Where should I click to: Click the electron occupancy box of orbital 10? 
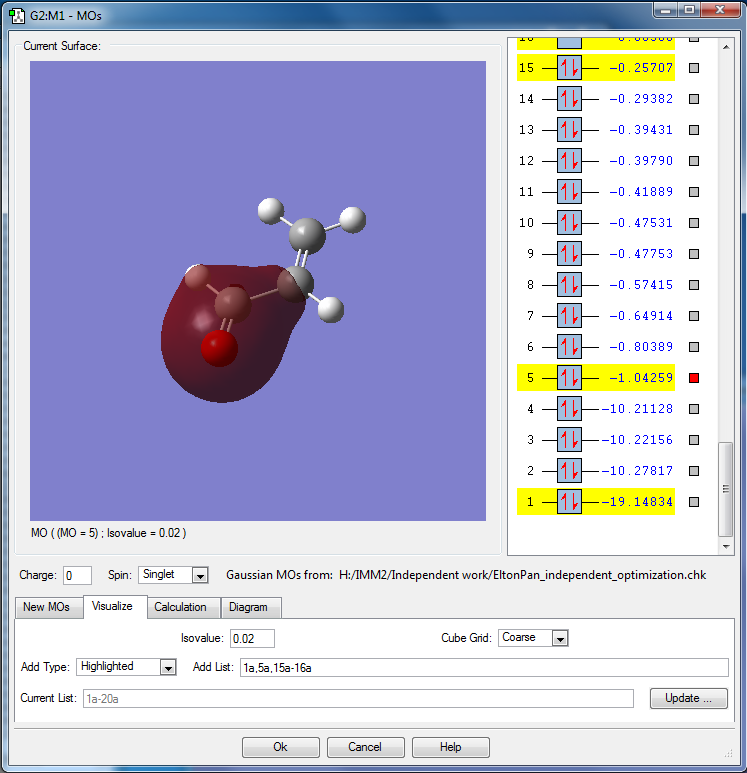click(x=569, y=223)
